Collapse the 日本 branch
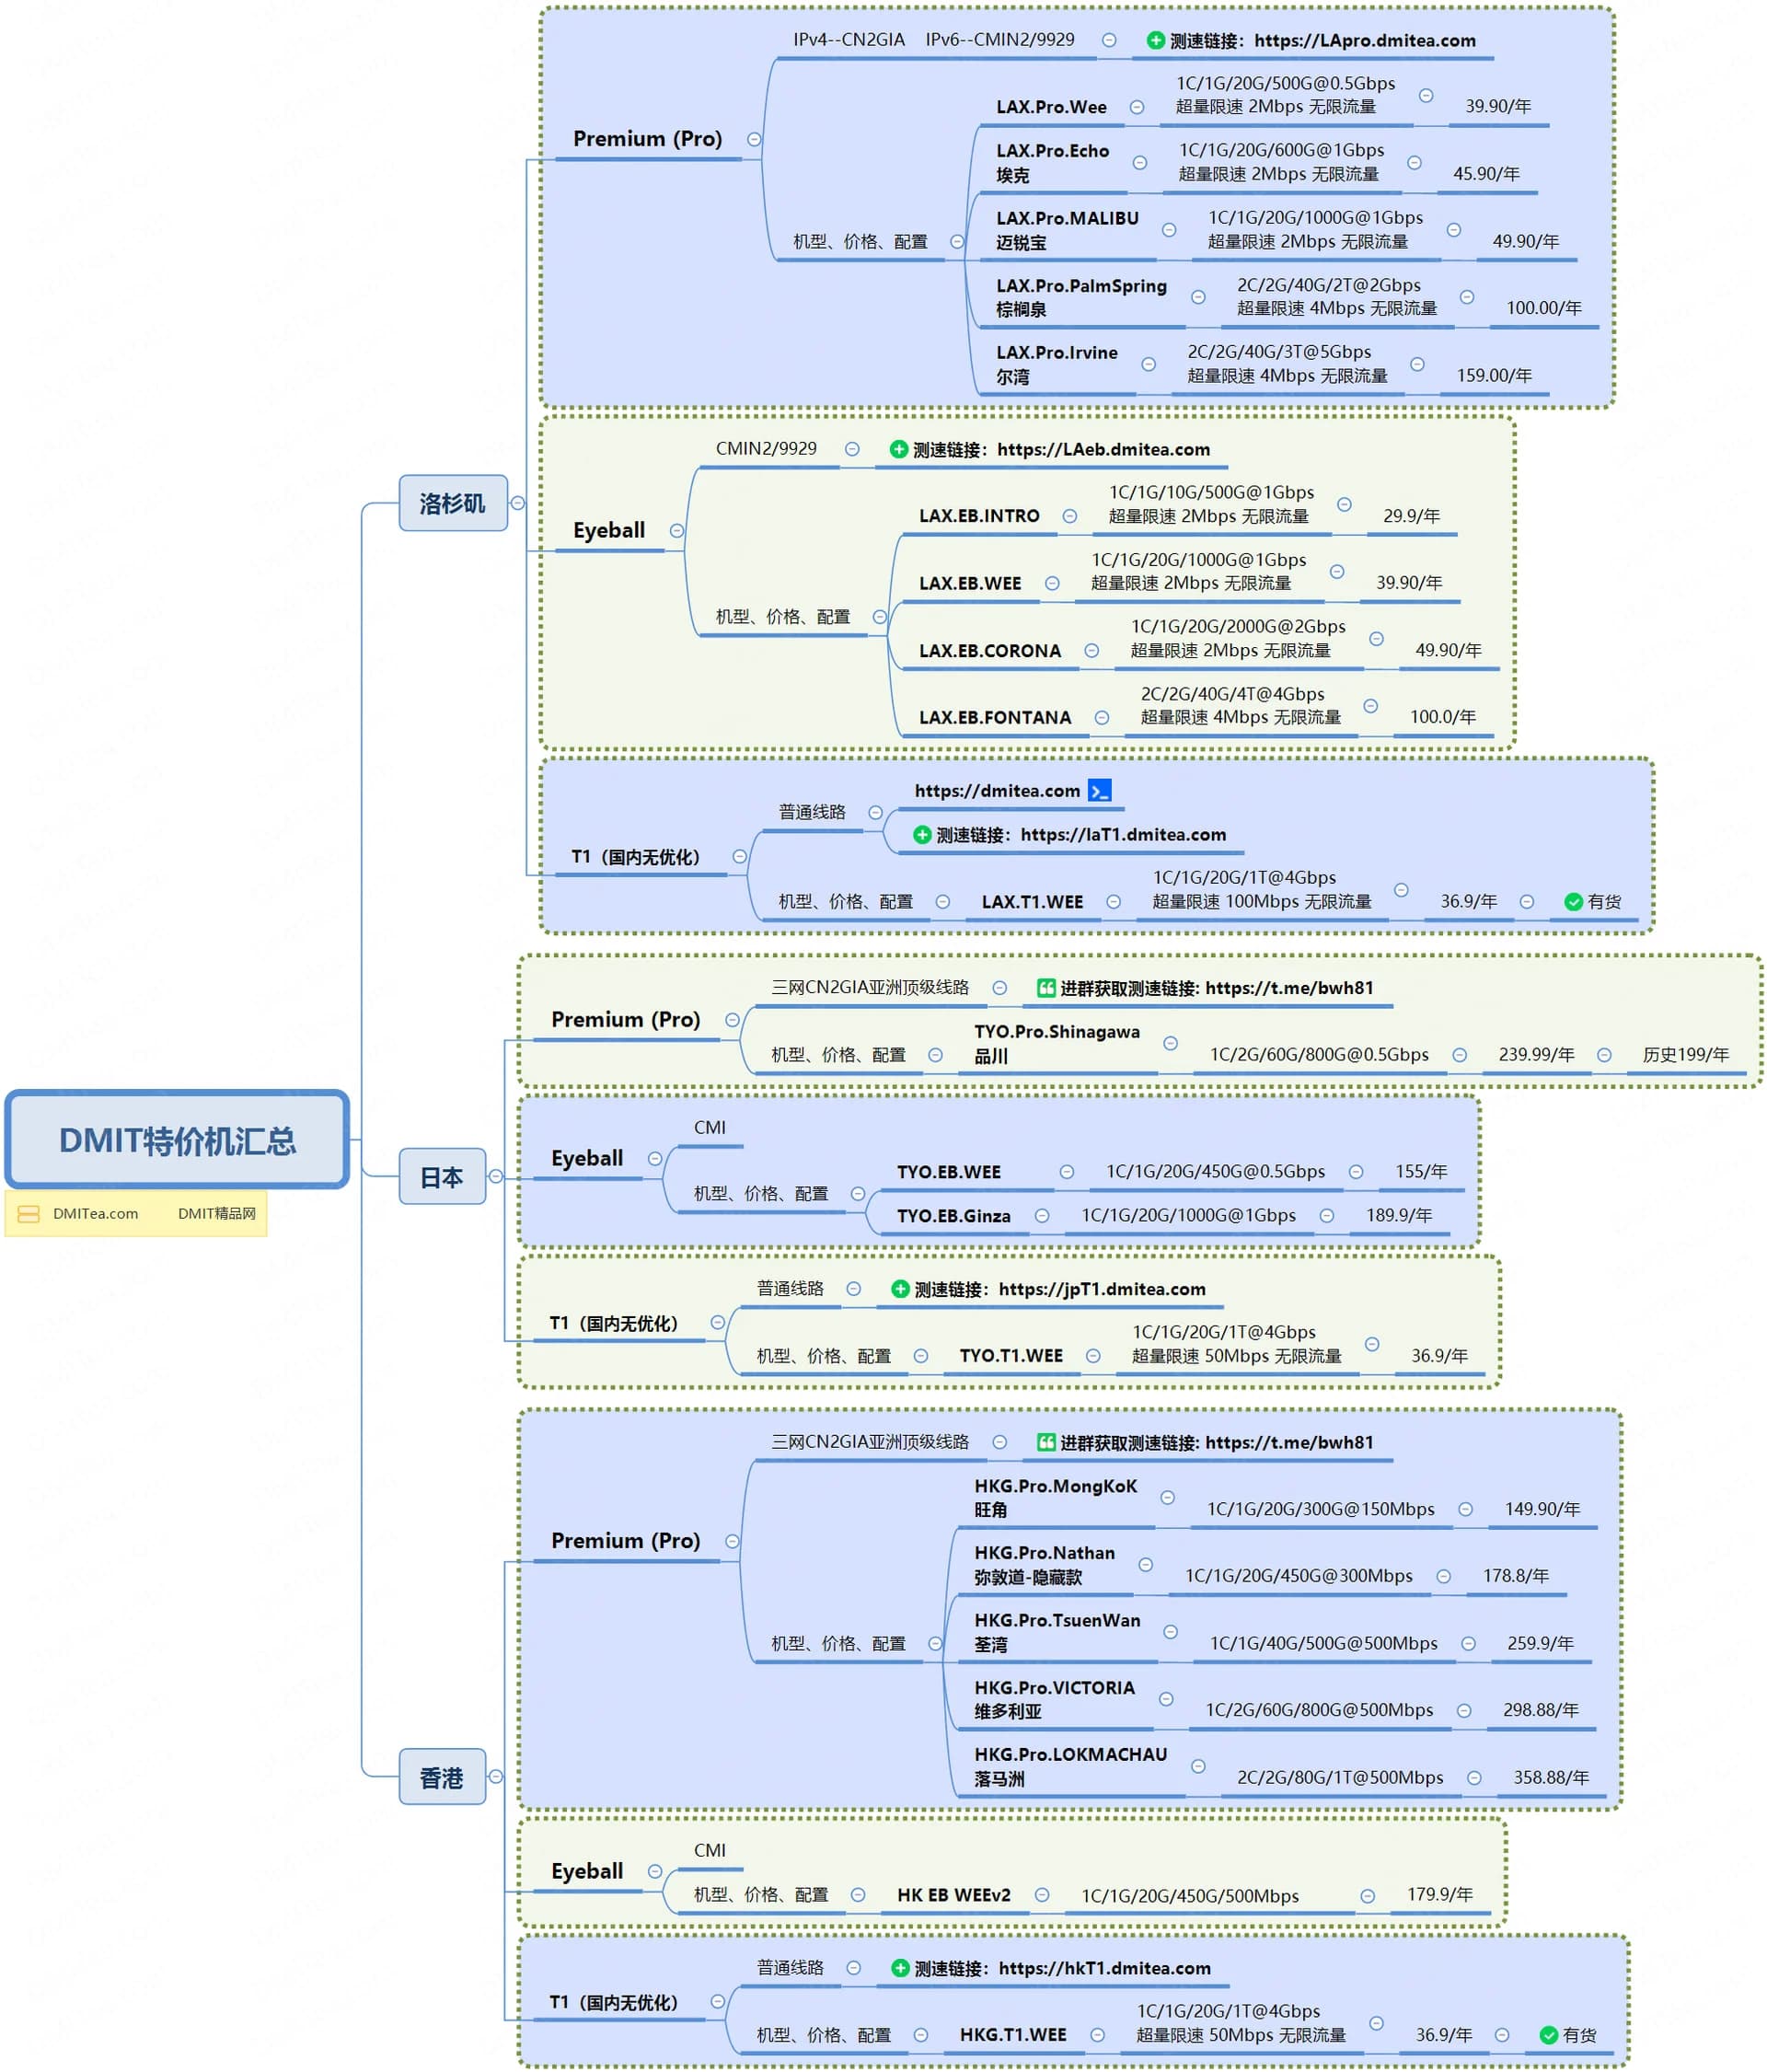This screenshot has width=1767, height=2072. coord(496,1177)
